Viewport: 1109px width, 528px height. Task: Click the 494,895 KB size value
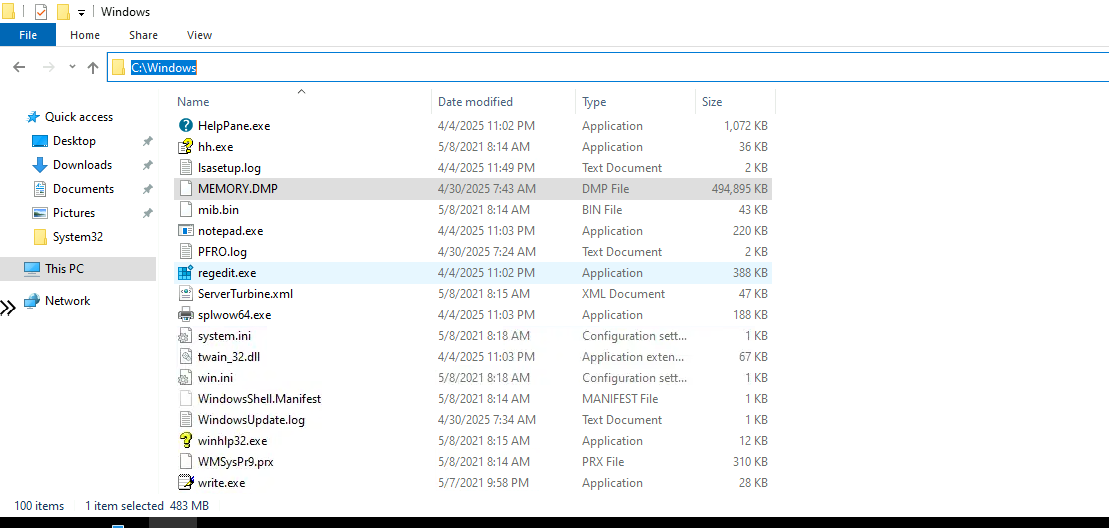click(x=739, y=189)
